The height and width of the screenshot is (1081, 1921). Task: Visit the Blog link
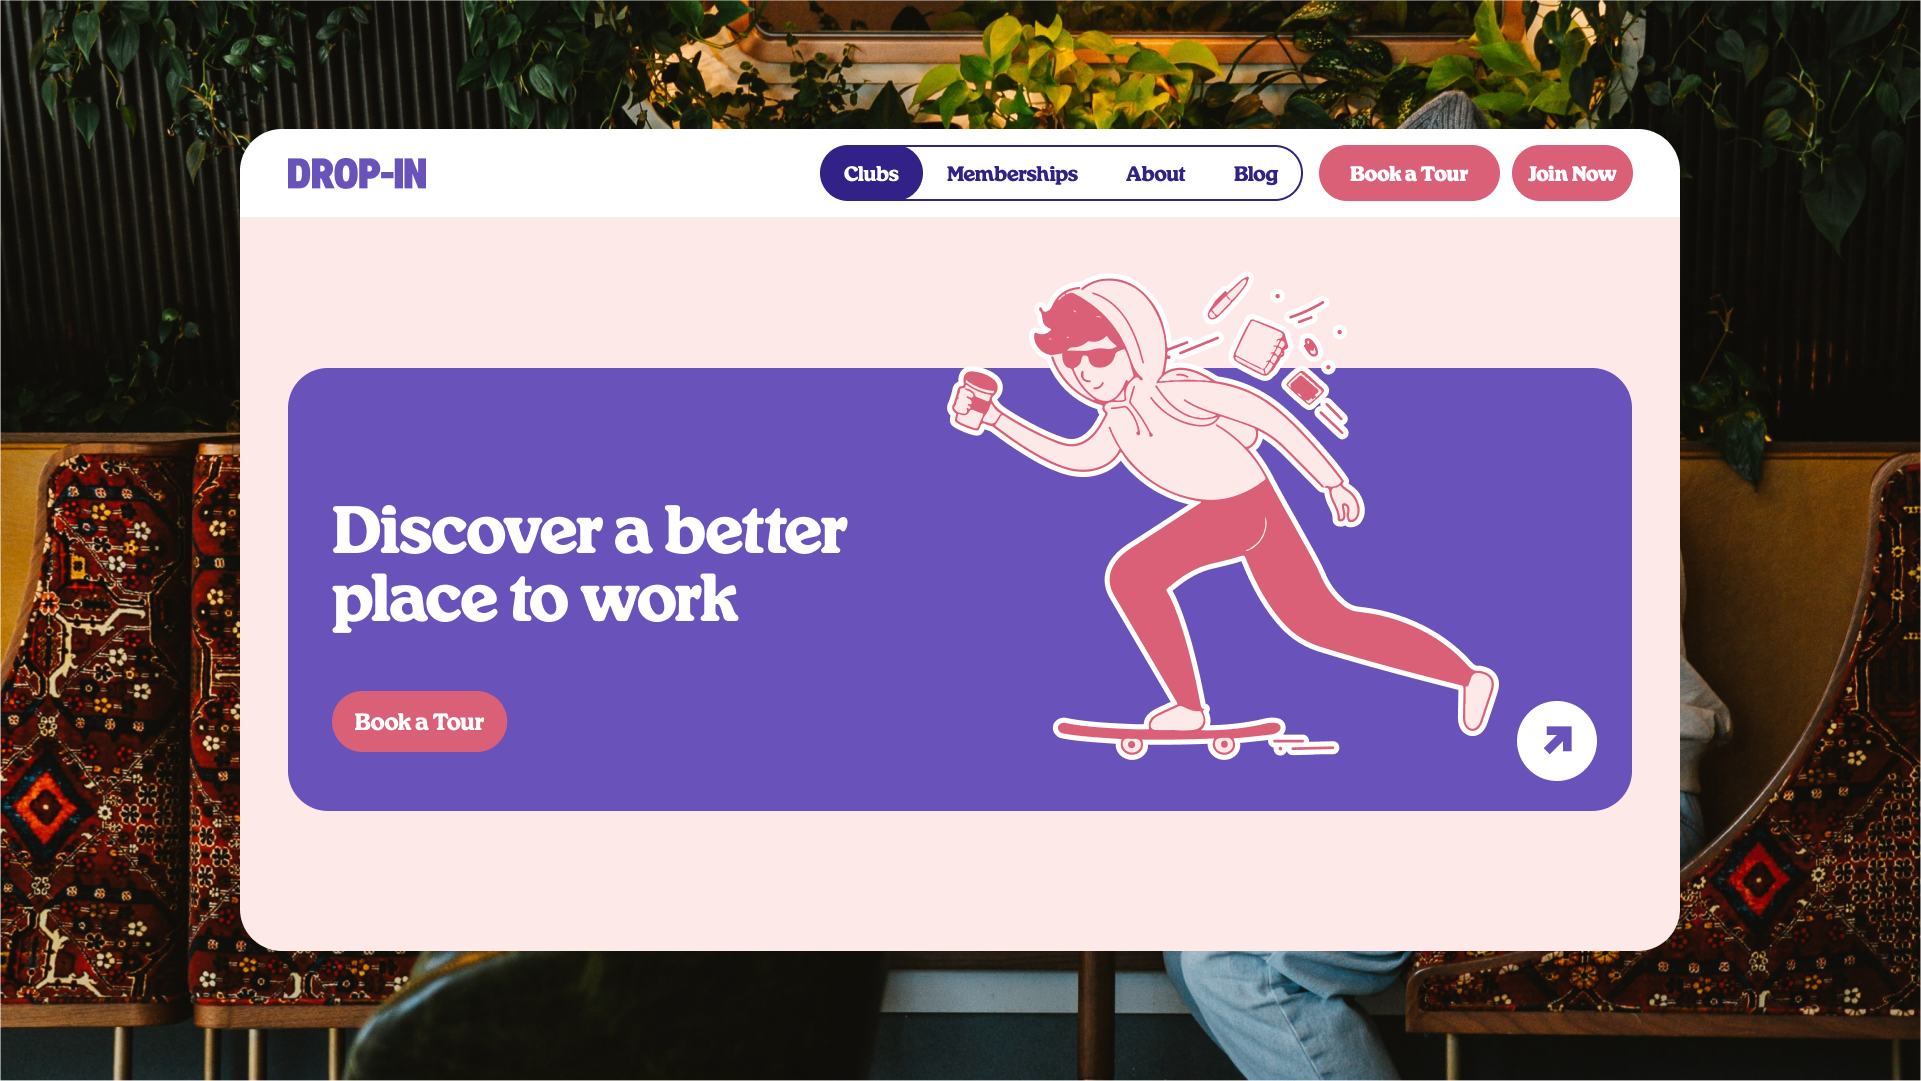(1255, 174)
